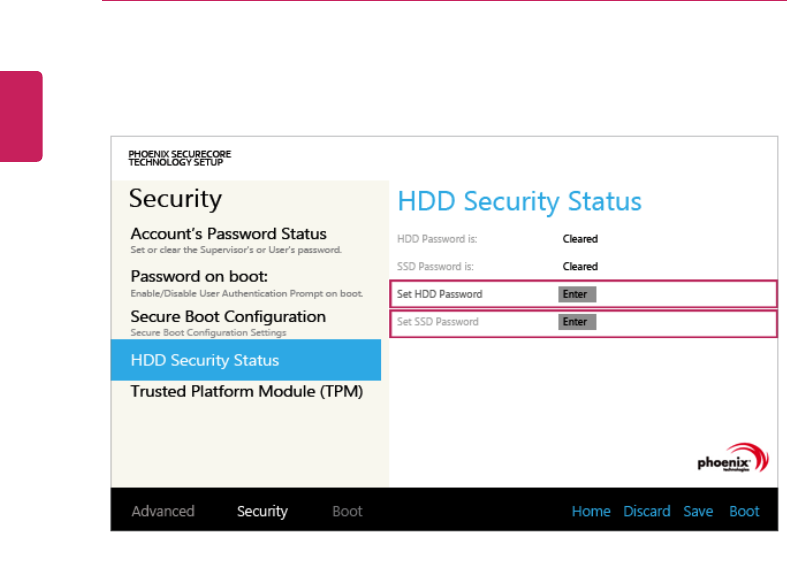Click Phoenix SecureCore Technology Setup header text
This screenshot has width=790, height=567.
(180, 158)
